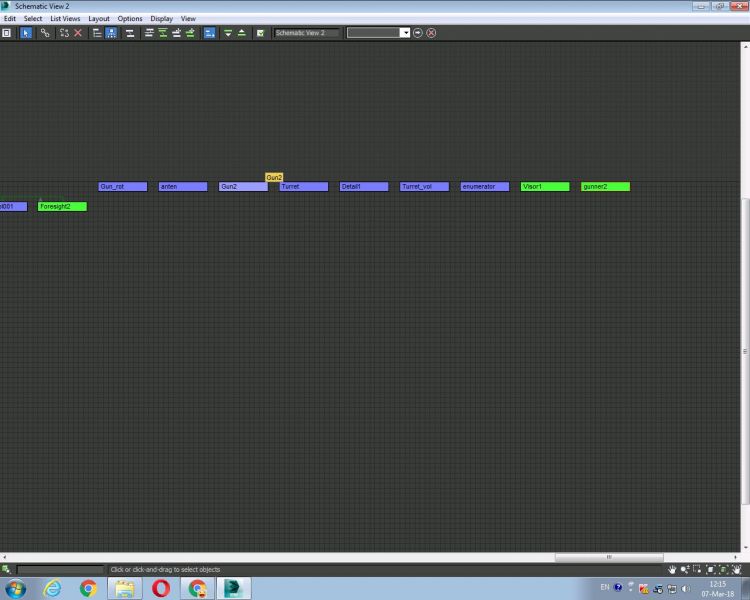
Task: Click the yellow Gun2 label tag
Action: (274, 178)
